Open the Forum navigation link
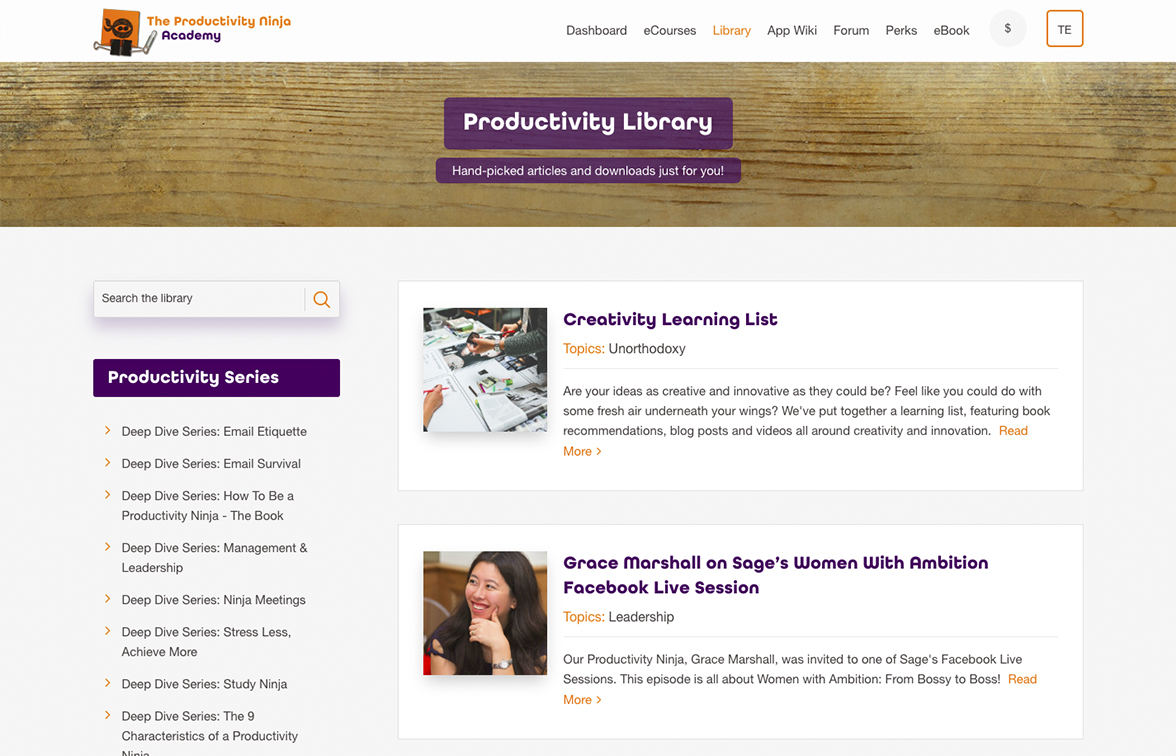Image resolution: width=1176 pixels, height=756 pixels. 851,30
